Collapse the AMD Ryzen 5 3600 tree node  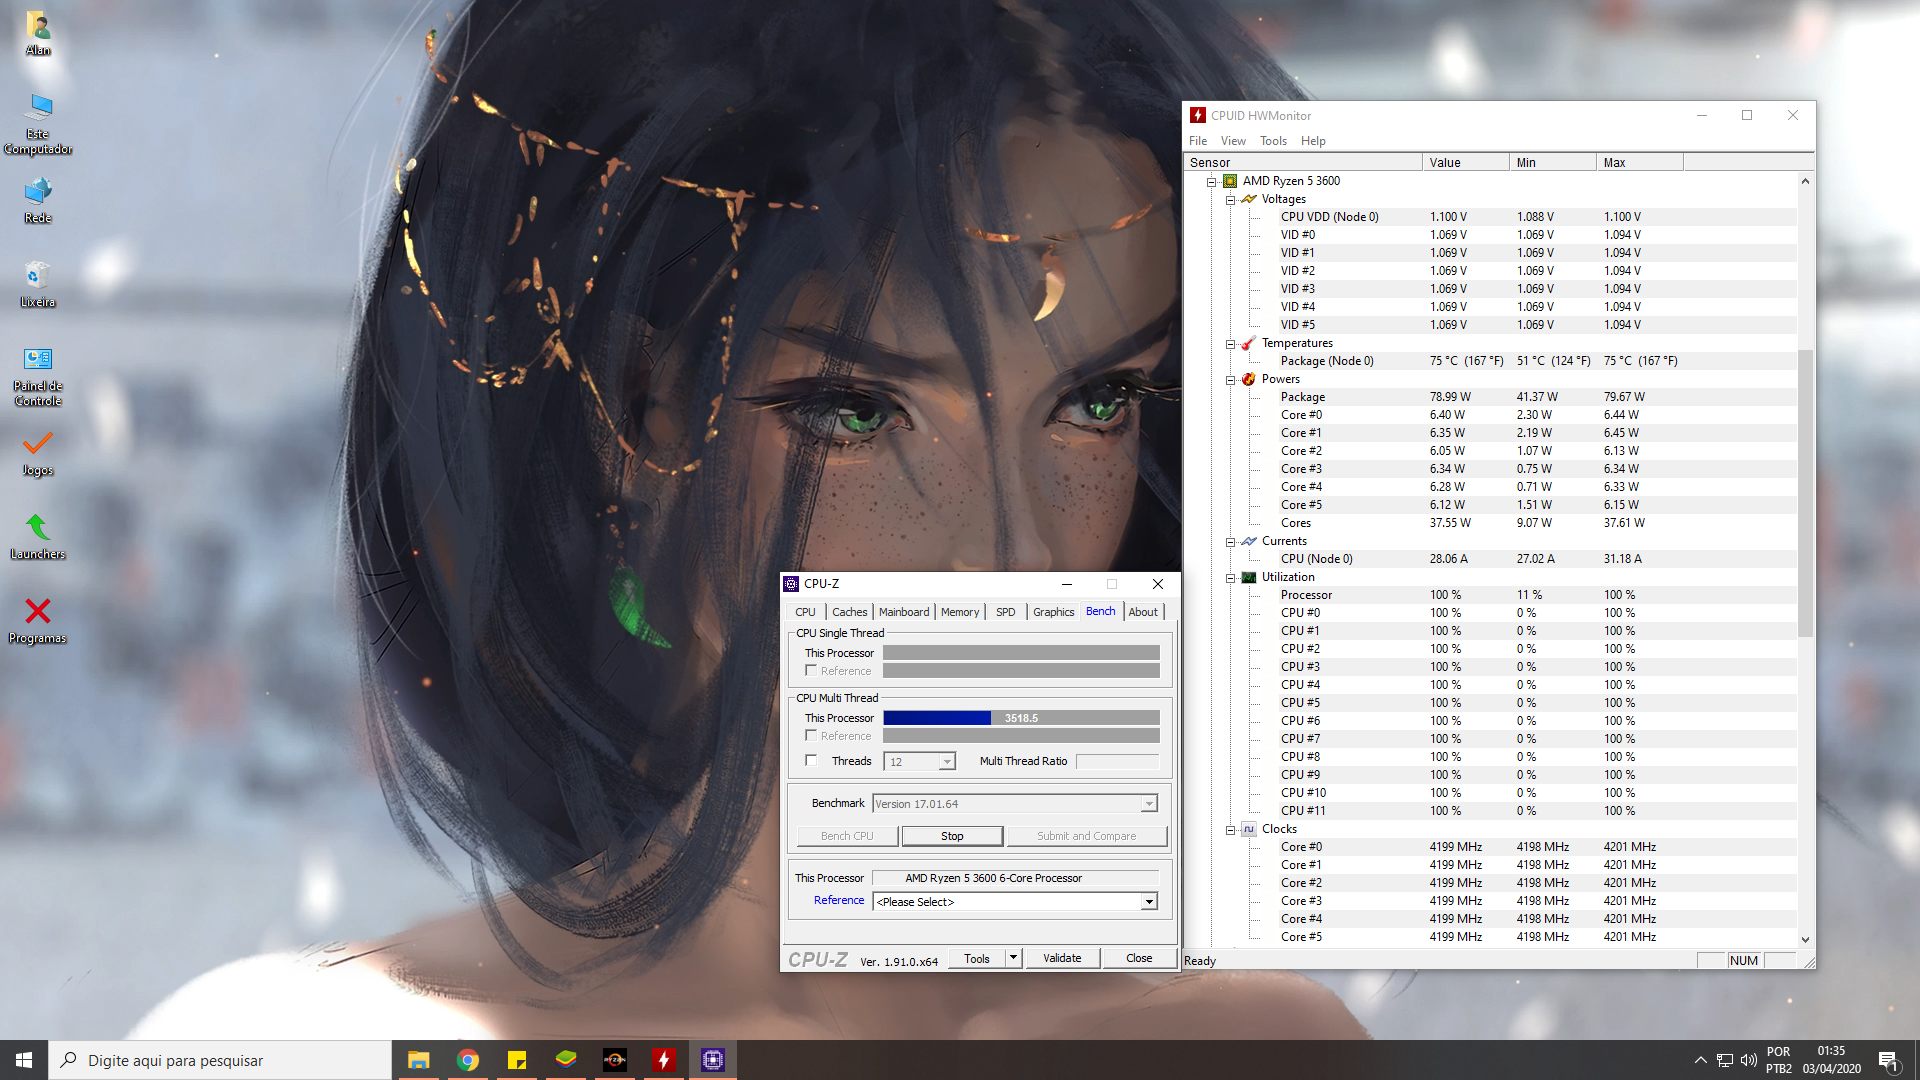[1211, 181]
